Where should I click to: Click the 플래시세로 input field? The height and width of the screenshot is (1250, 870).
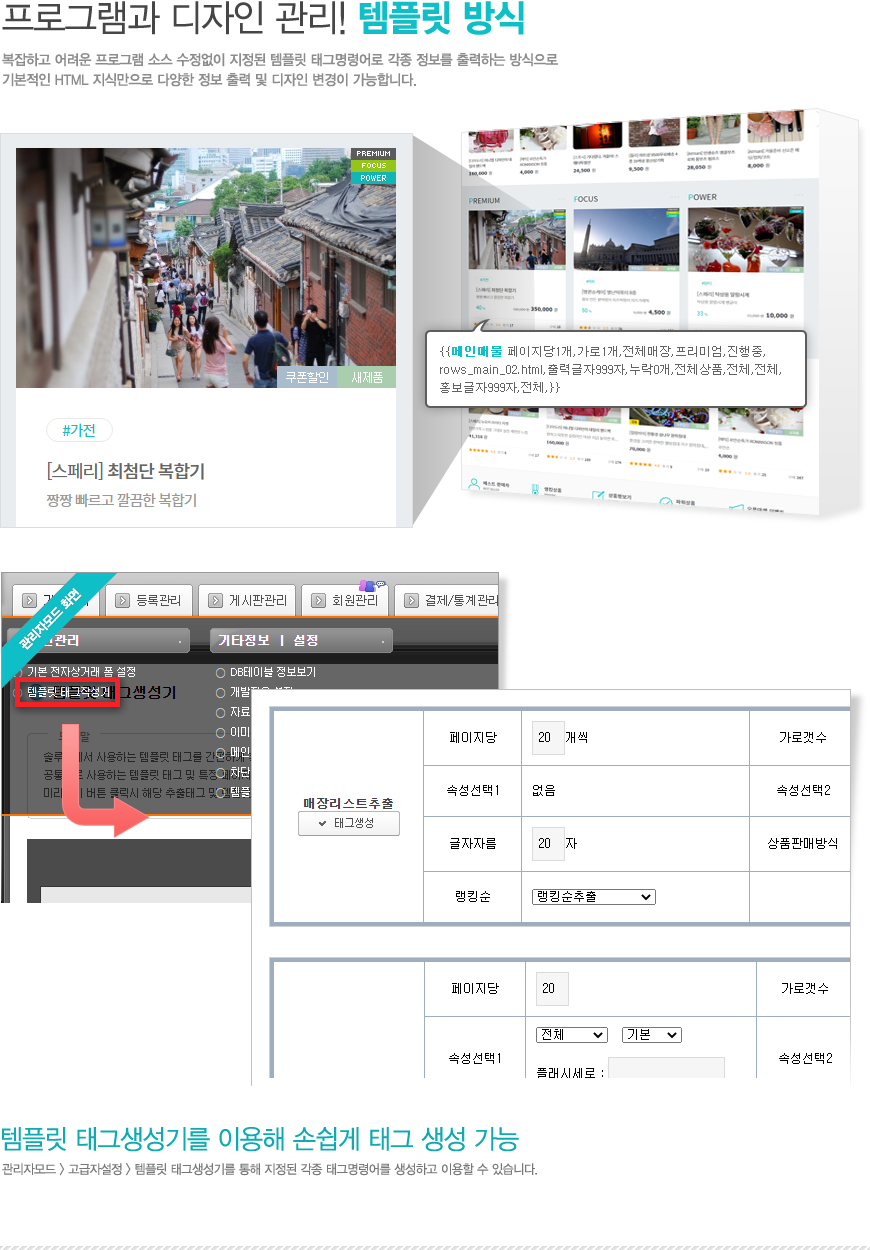click(x=666, y=1069)
